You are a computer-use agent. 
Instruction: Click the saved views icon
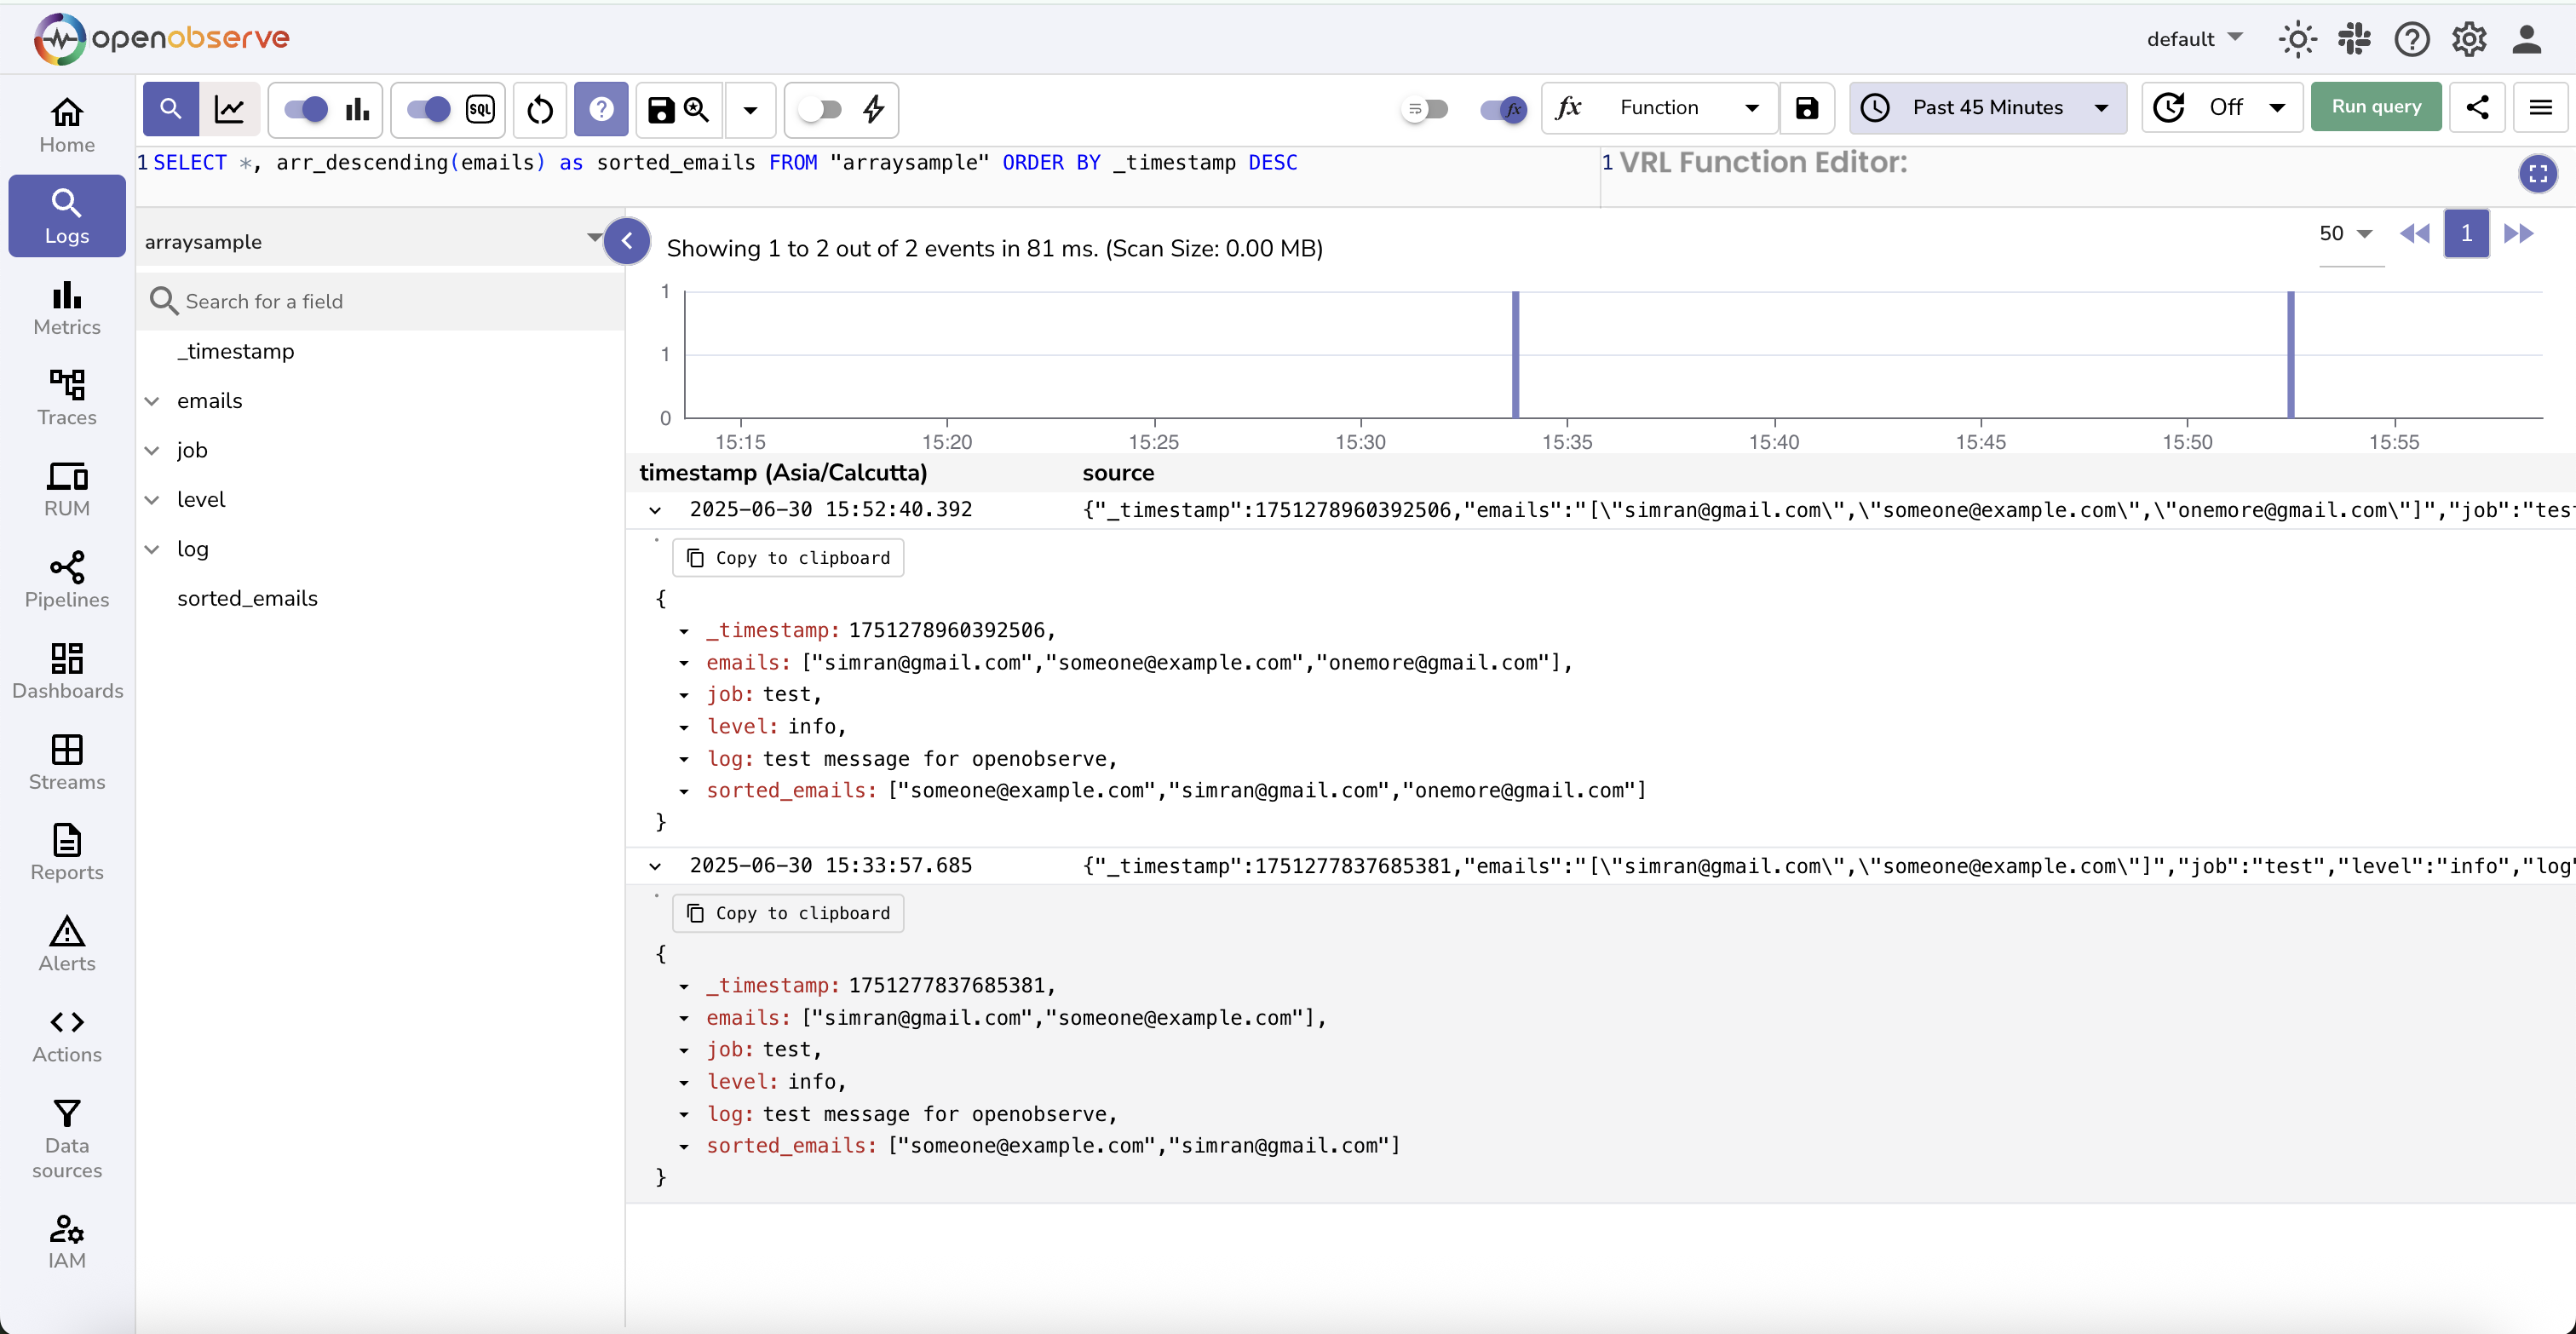pos(679,109)
